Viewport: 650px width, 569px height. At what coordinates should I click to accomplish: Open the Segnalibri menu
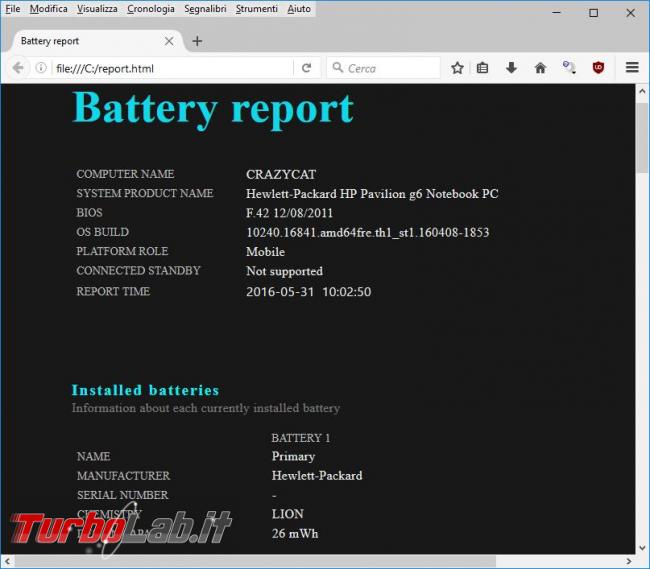(205, 9)
